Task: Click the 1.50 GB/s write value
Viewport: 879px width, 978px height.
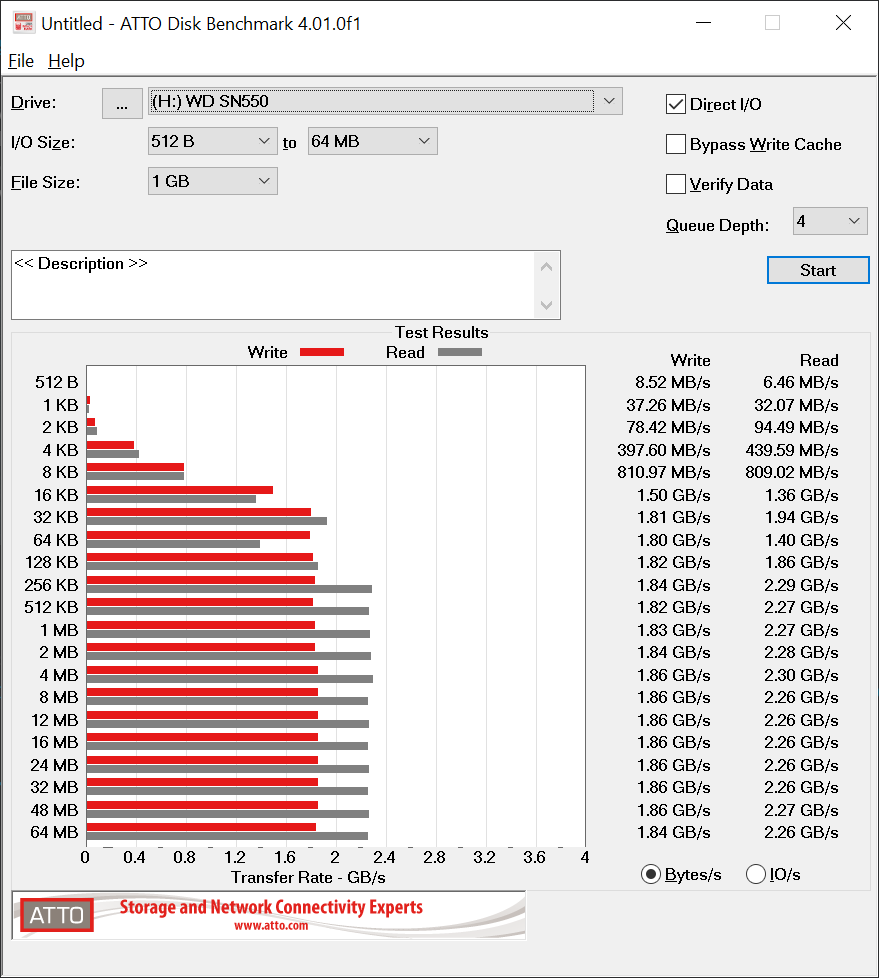Action: pyautogui.click(x=674, y=495)
